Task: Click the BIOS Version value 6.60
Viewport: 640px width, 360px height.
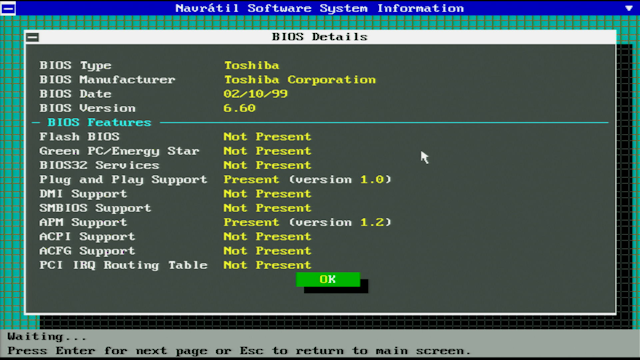Action: tap(240, 108)
